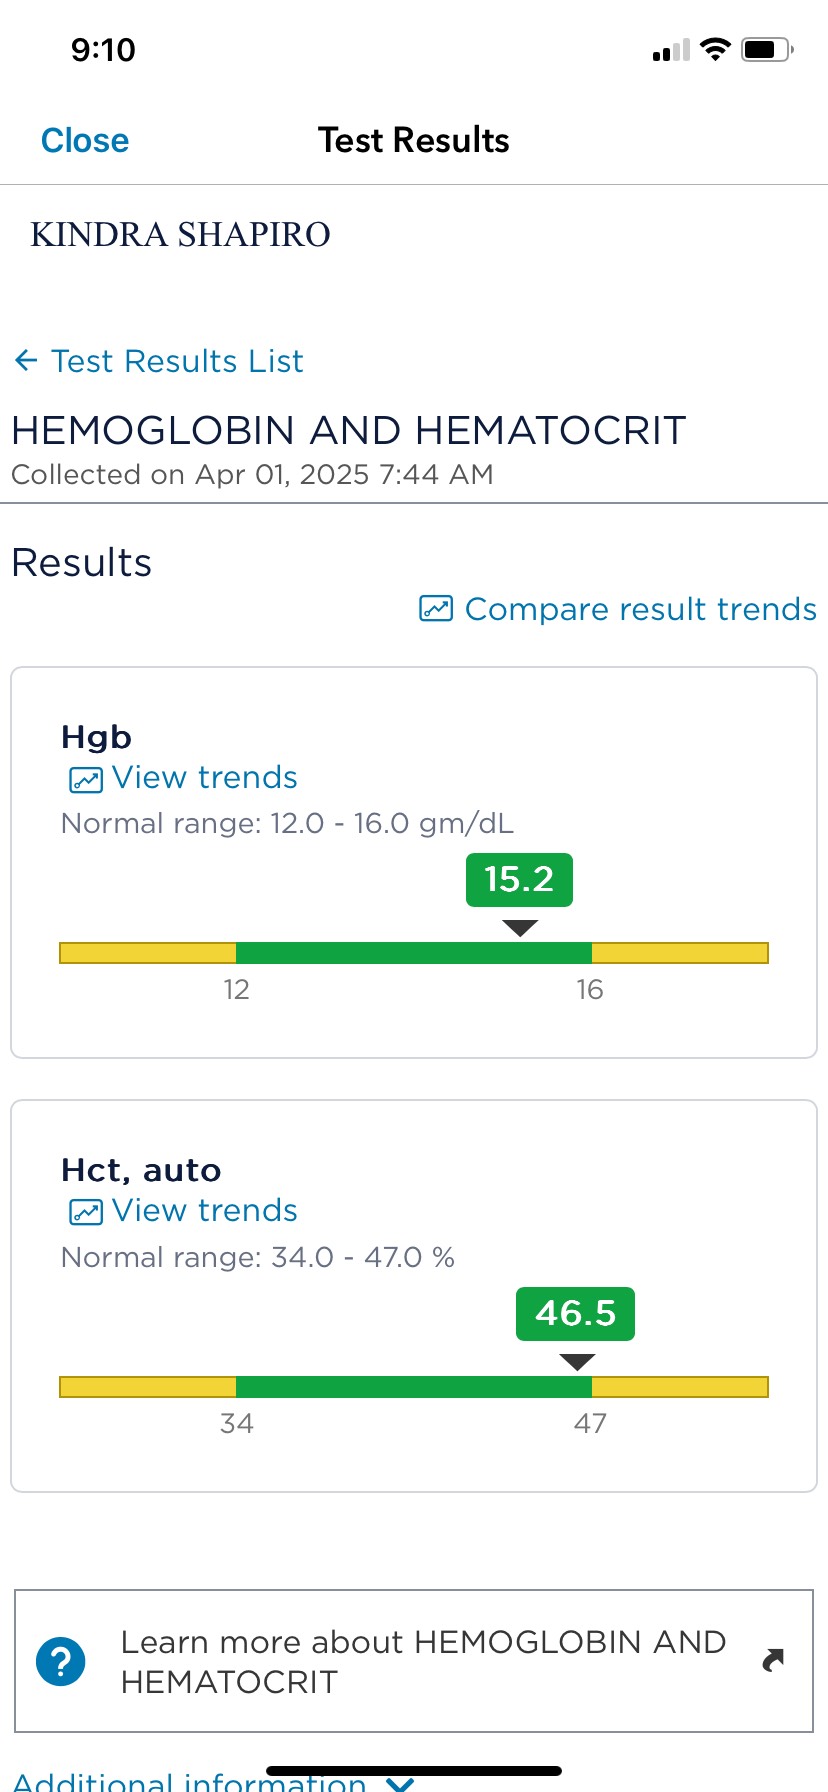The height and width of the screenshot is (1792, 828).
Task: Tap the green segment of Hct range bar
Action: [x=413, y=1387]
